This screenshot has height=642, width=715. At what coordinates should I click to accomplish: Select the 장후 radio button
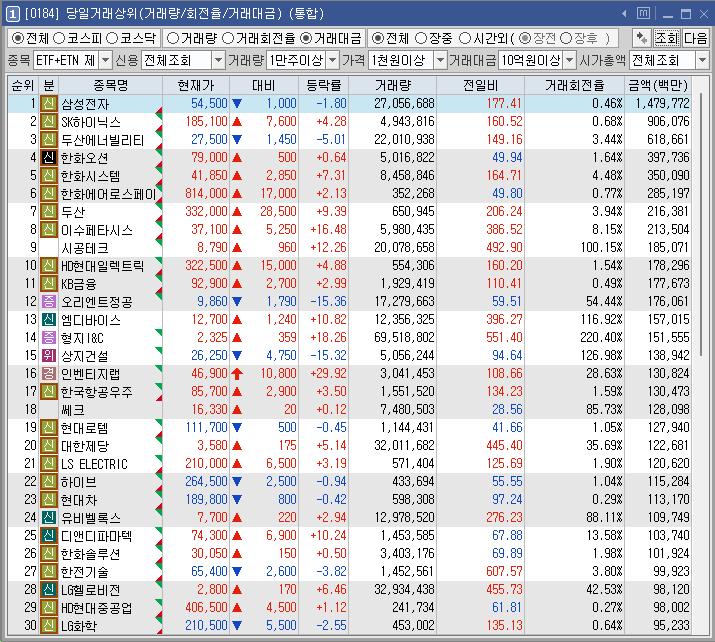click(566, 38)
